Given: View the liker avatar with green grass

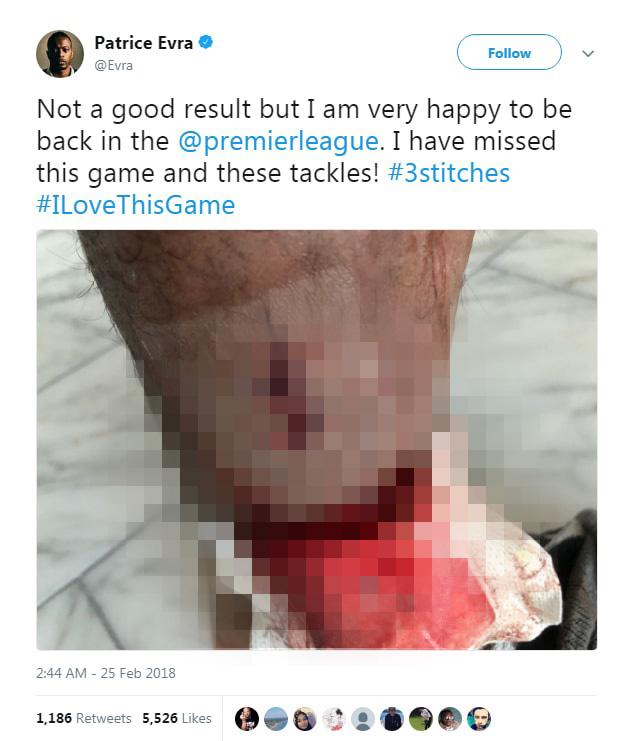Looking at the screenshot, I should click(421, 719).
